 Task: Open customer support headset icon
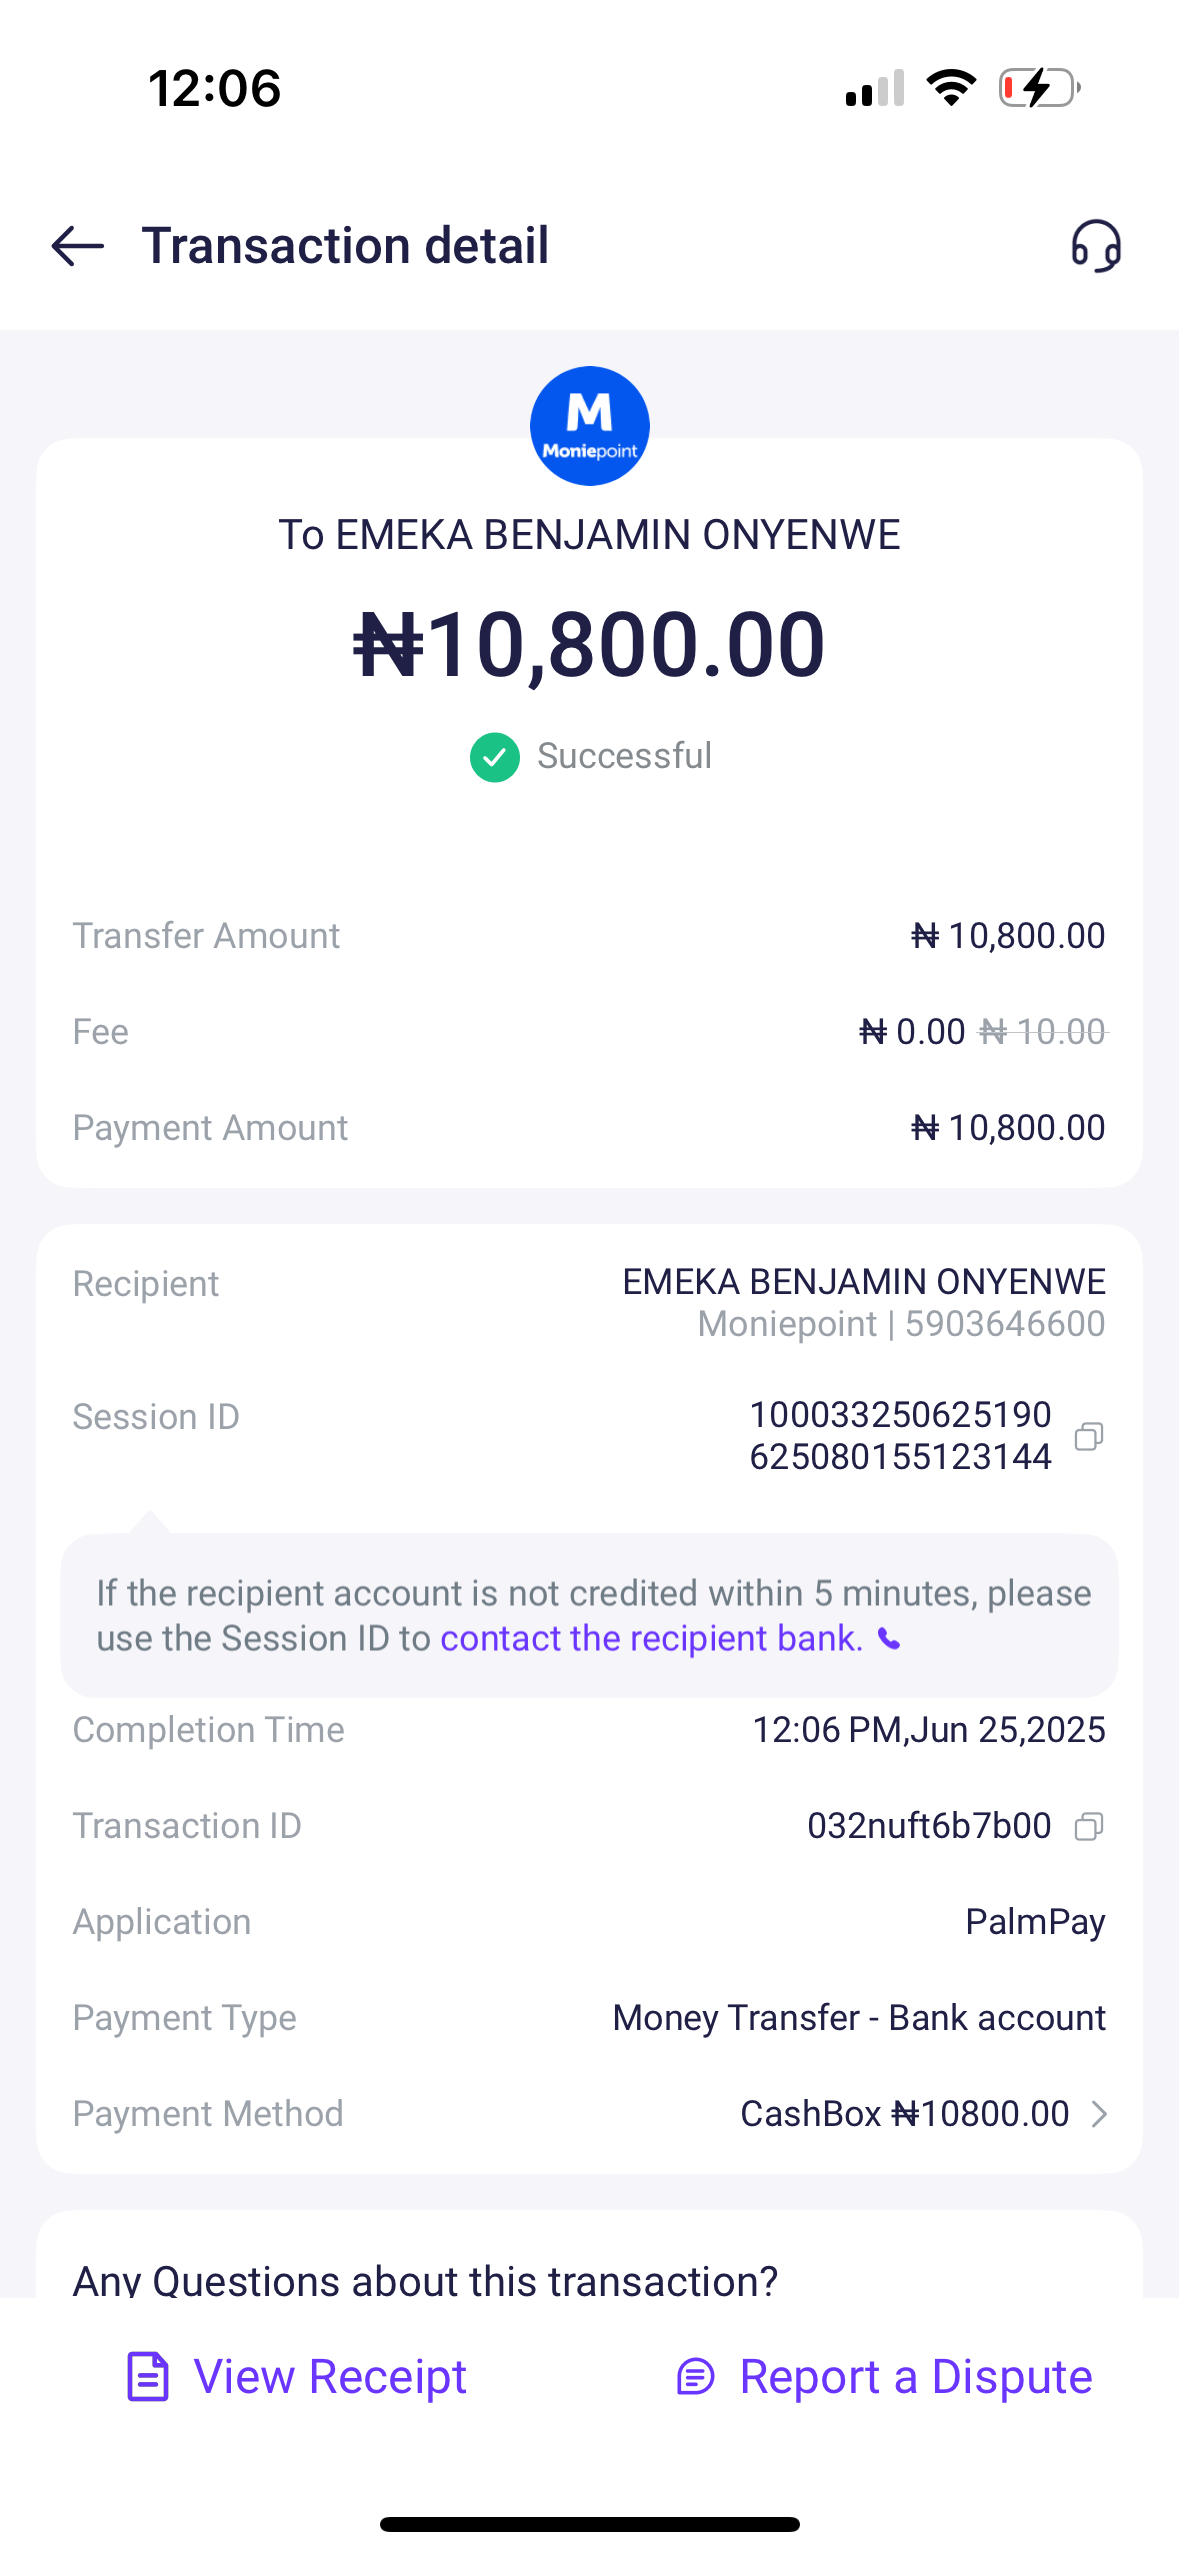click(x=1096, y=246)
